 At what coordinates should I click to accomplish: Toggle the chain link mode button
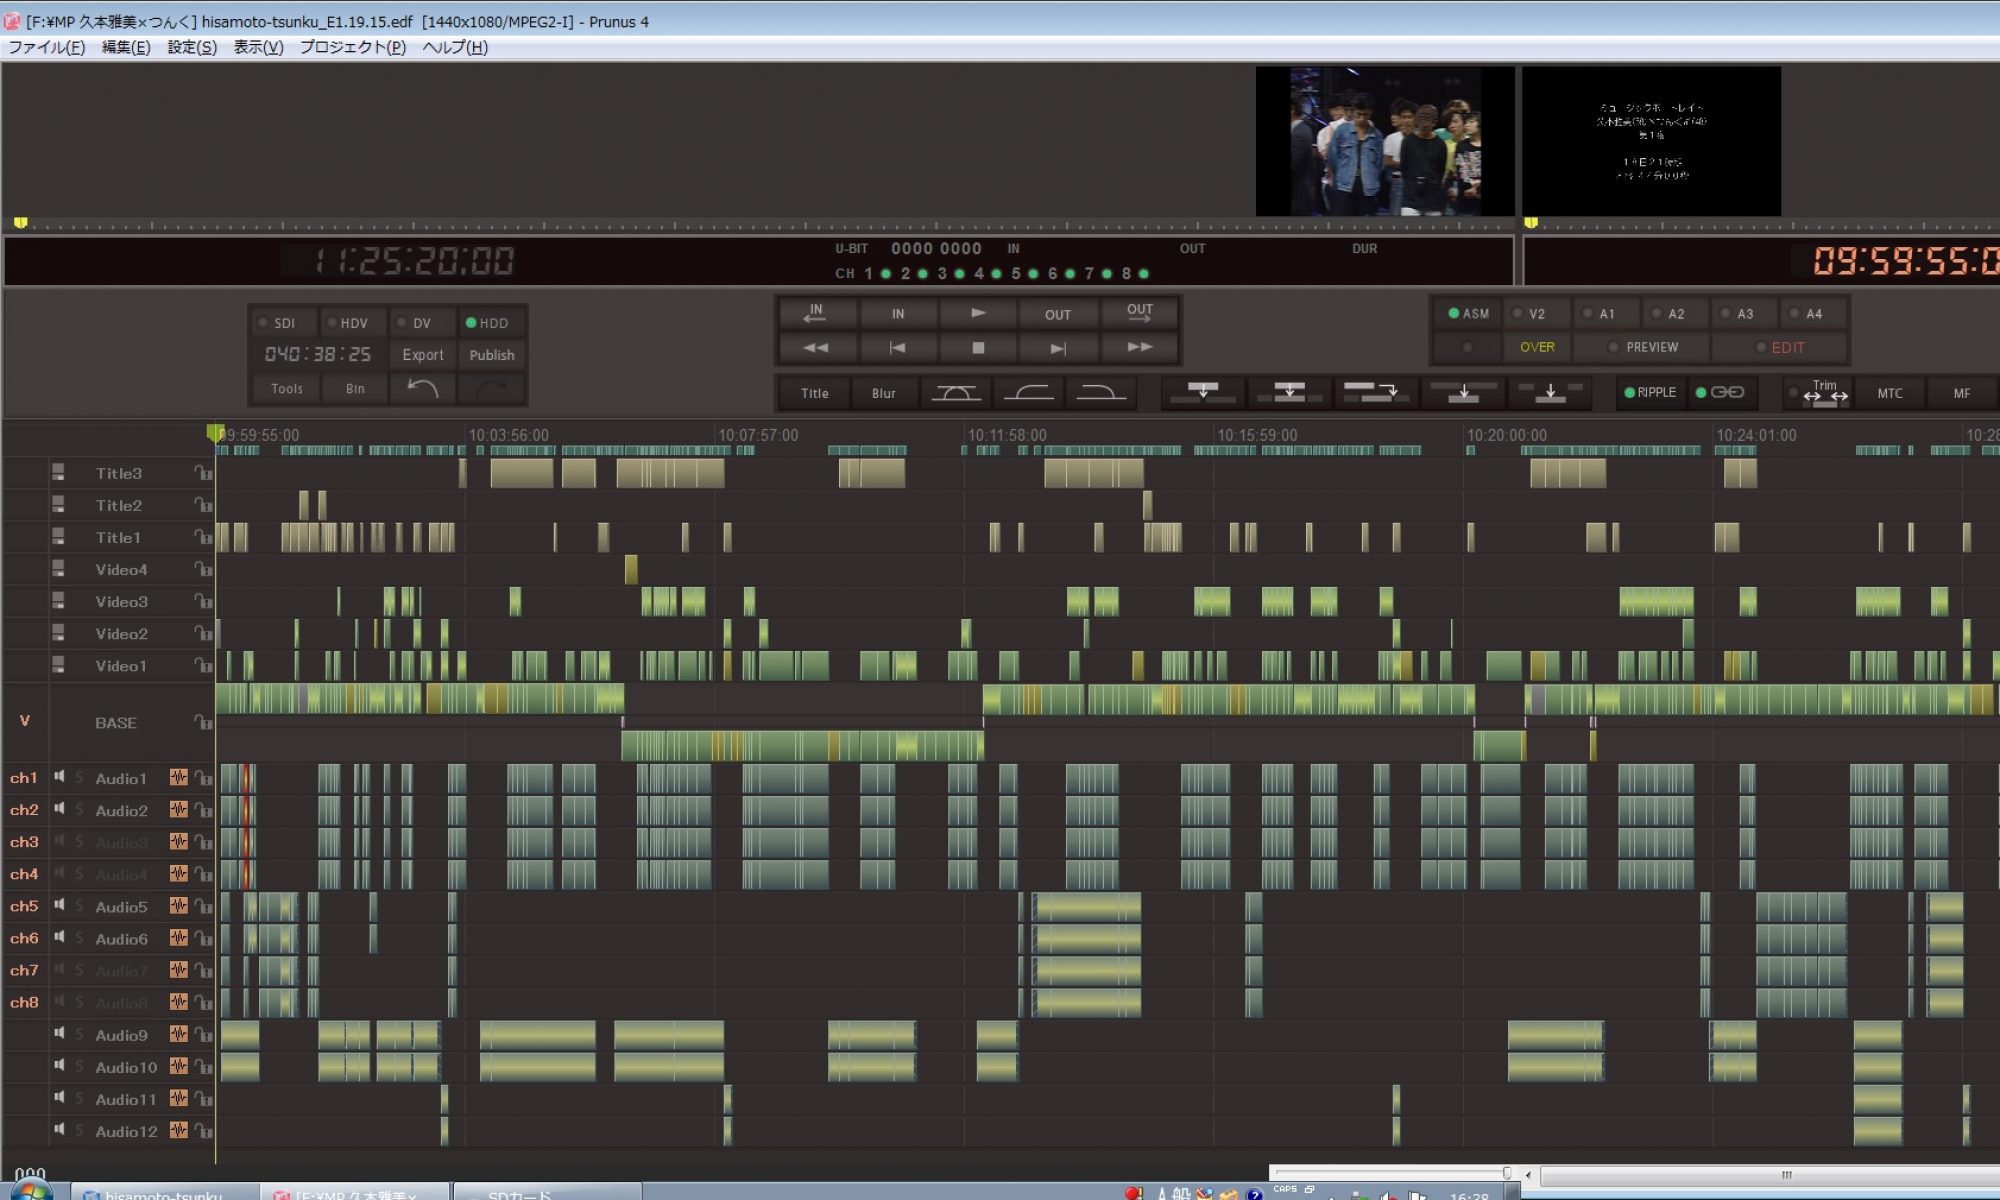[1721, 392]
